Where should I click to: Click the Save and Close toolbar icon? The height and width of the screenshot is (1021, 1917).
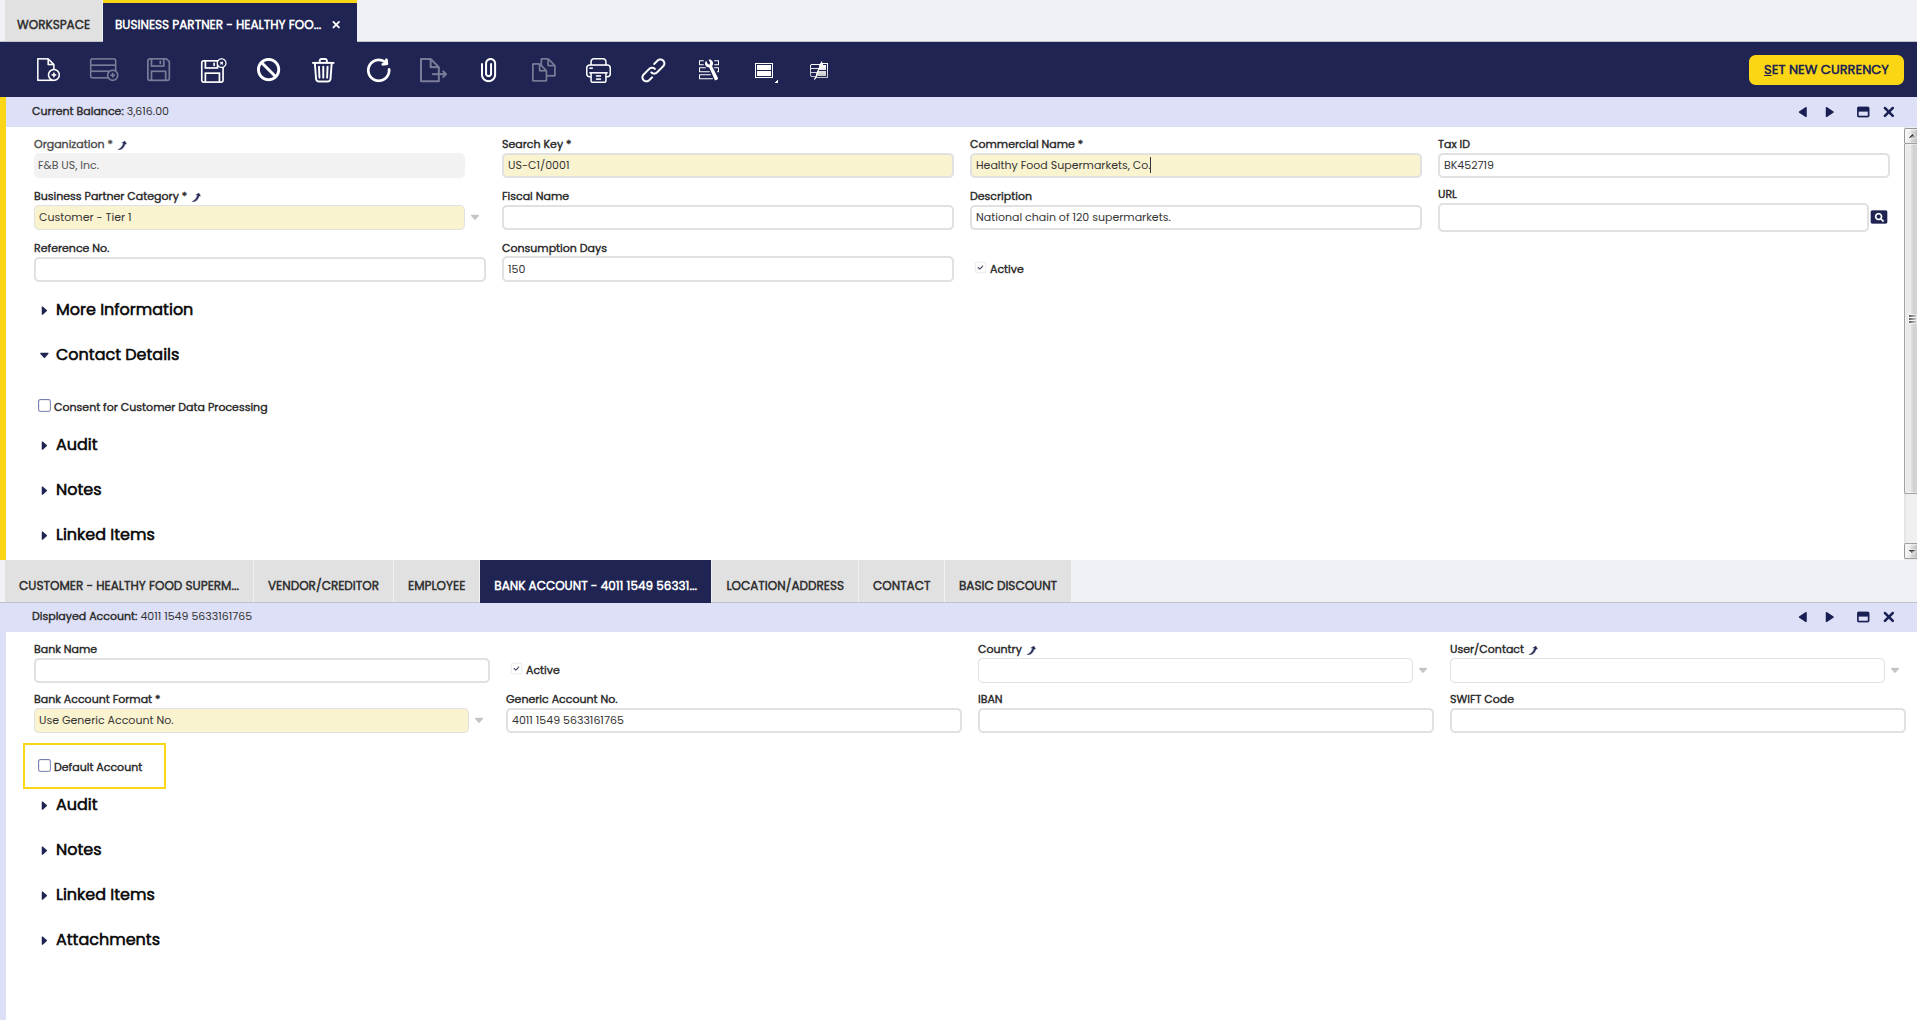[x=213, y=70]
